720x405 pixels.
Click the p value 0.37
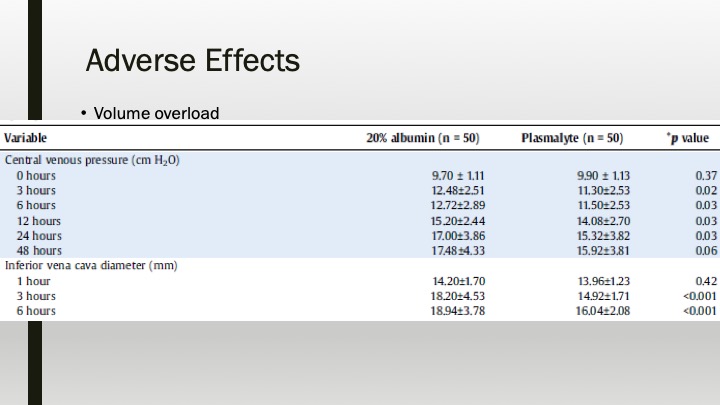[x=705, y=175]
